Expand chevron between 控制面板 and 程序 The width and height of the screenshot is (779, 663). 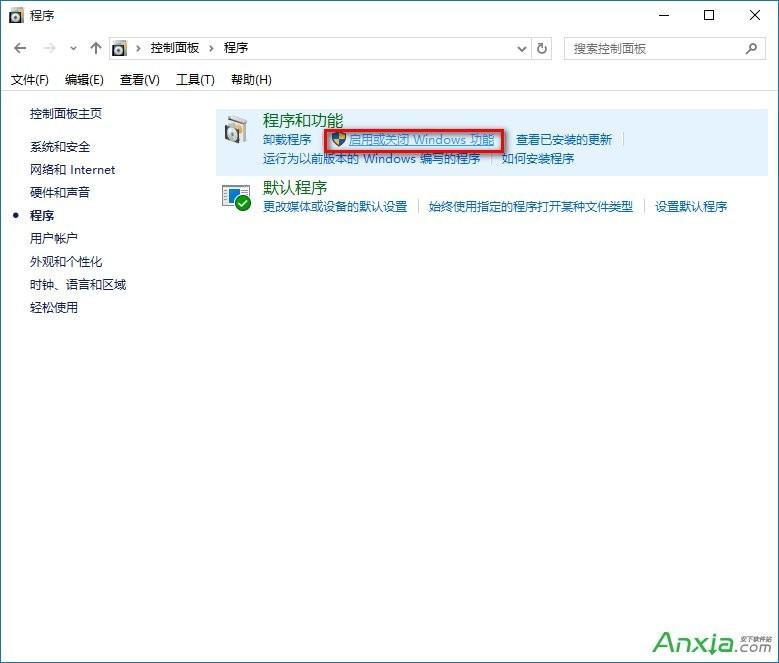[x=211, y=49]
